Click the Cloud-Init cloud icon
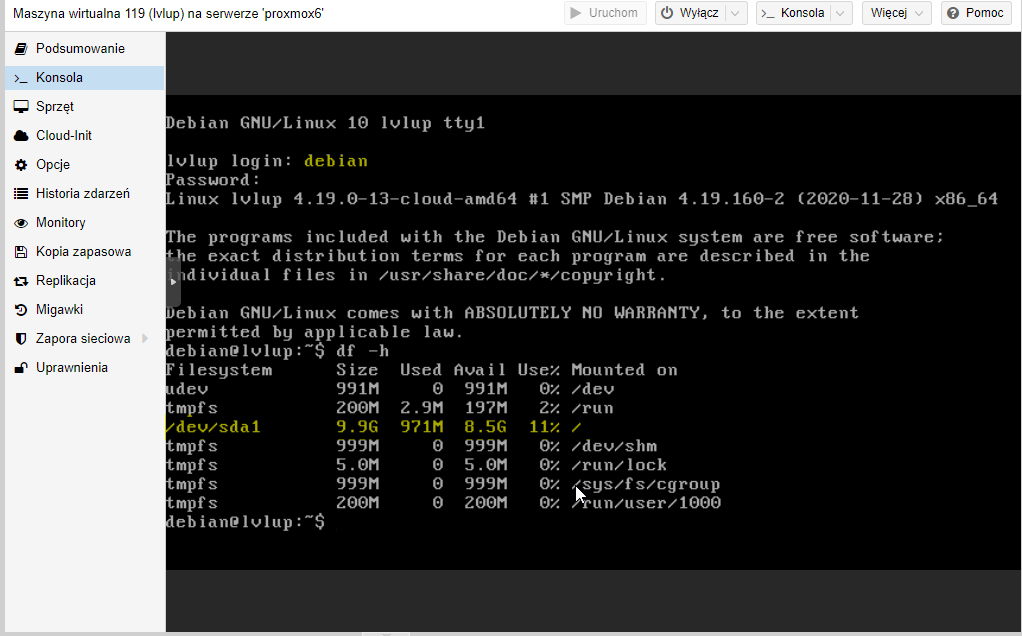The width and height of the screenshot is (1022, 636). tap(21, 136)
